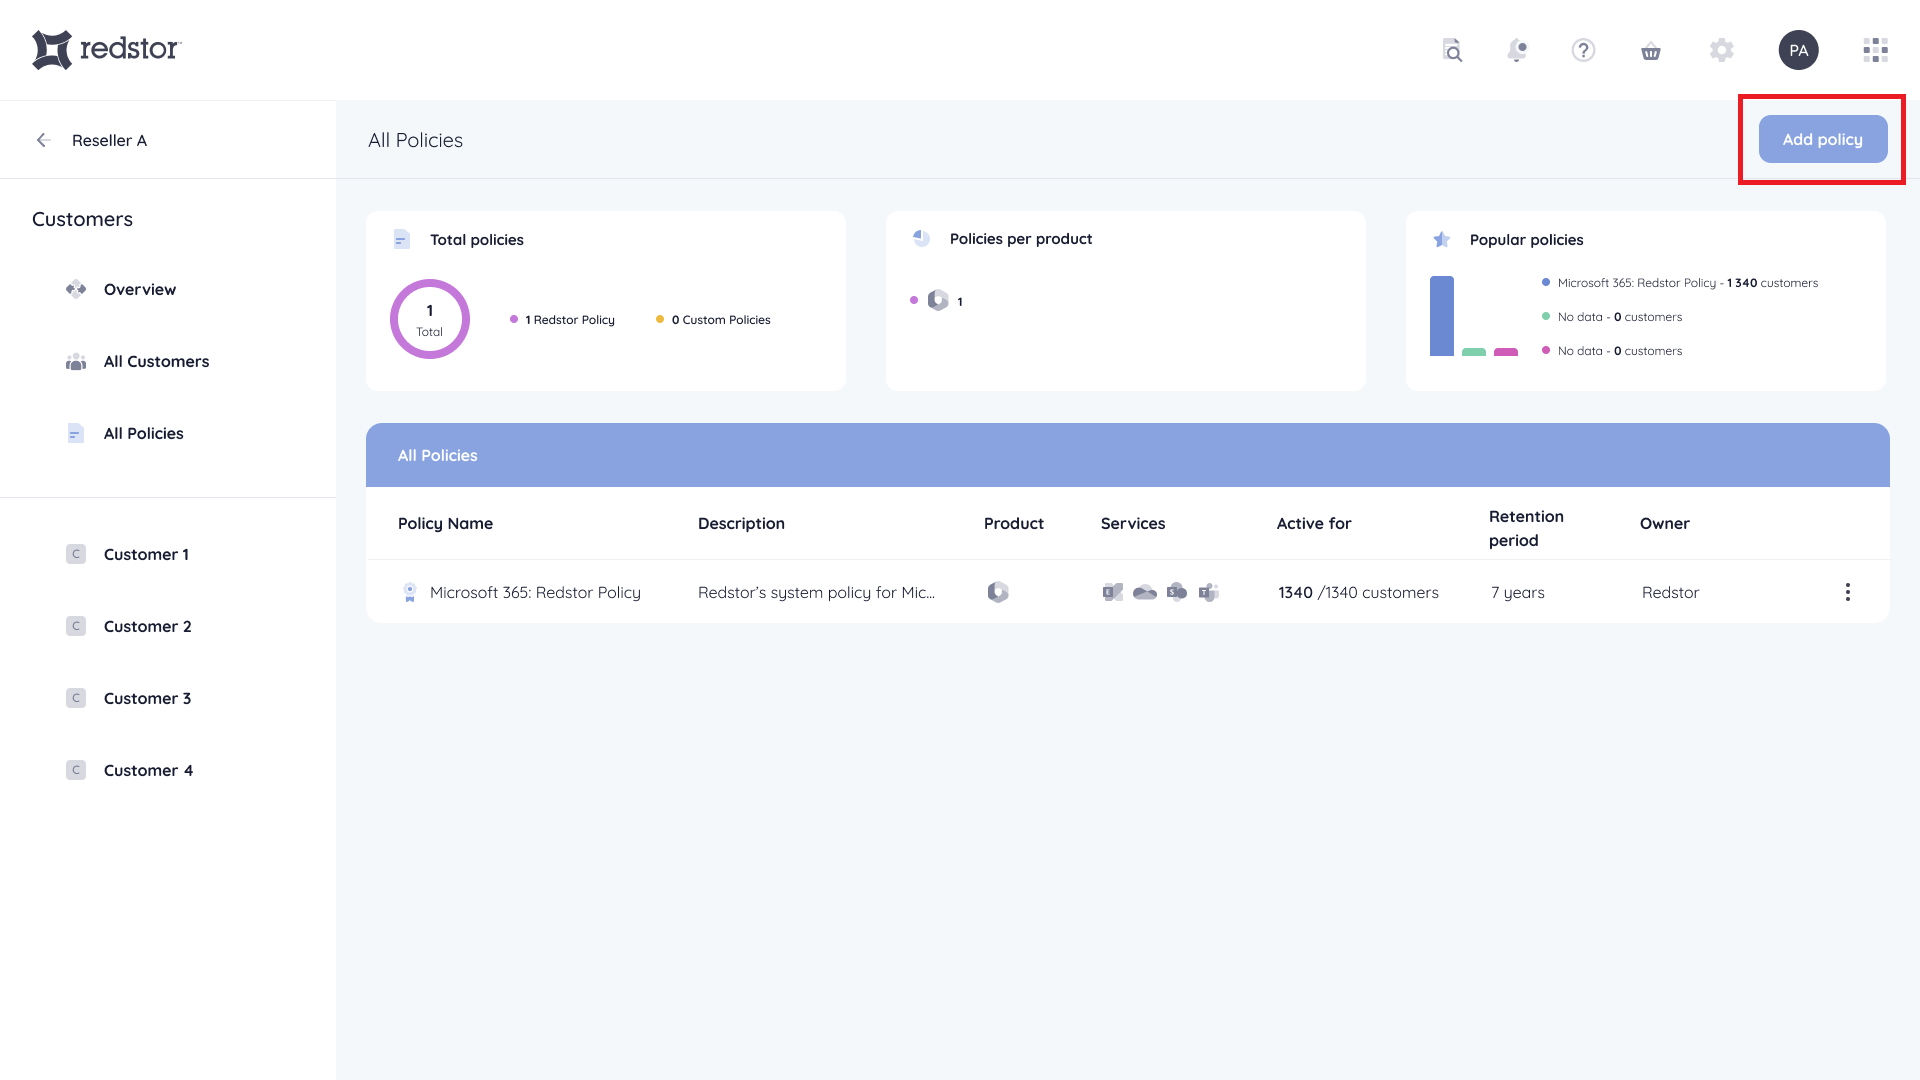Click the policy ribbon icon beside Microsoft 365: Redstor Policy
Image resolution: width=1920 pixels, height=1080 pixels.
[409, 592]
